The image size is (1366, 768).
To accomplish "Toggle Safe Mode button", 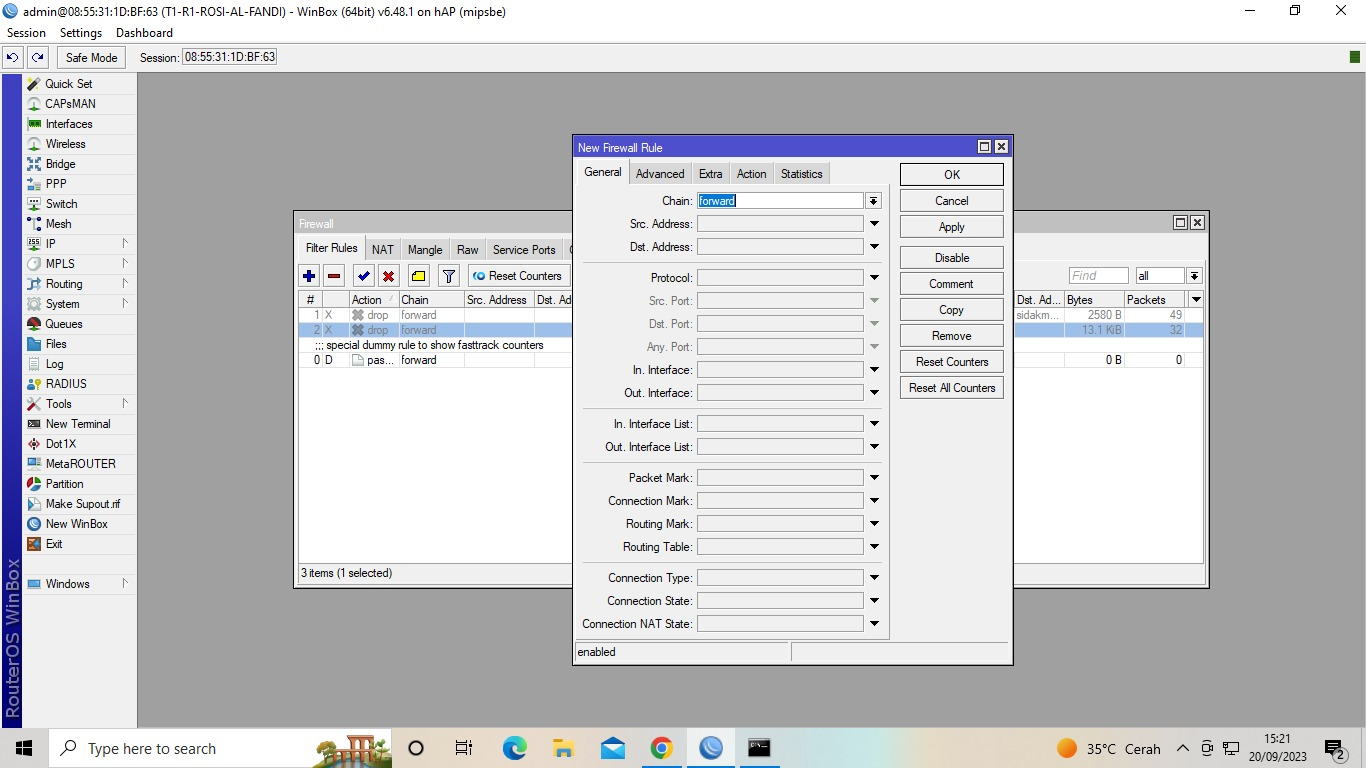I will [x=91, y=58].
